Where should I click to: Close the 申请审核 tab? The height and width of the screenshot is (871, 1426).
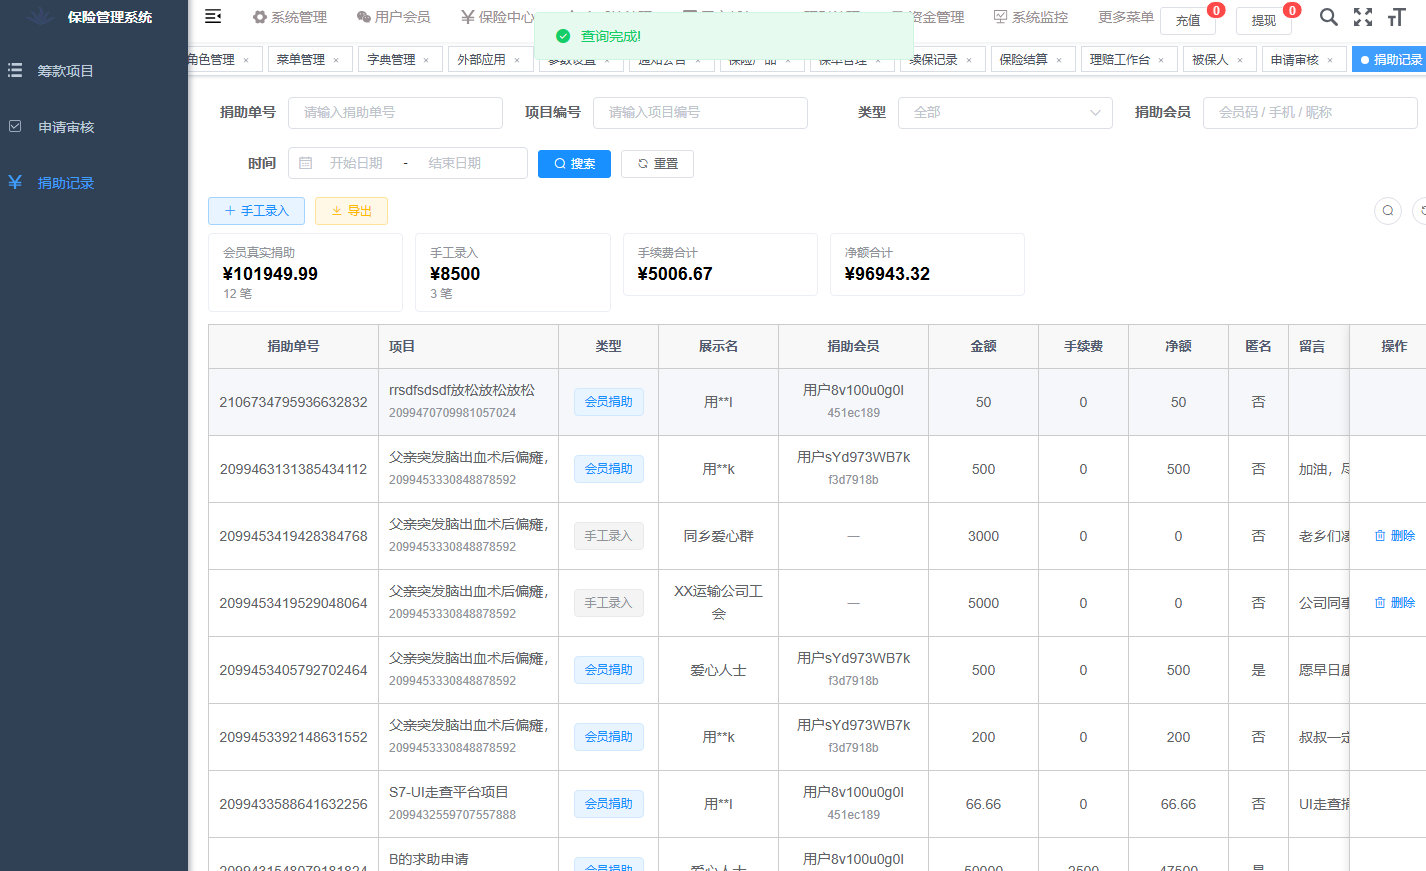point(1330,60)
